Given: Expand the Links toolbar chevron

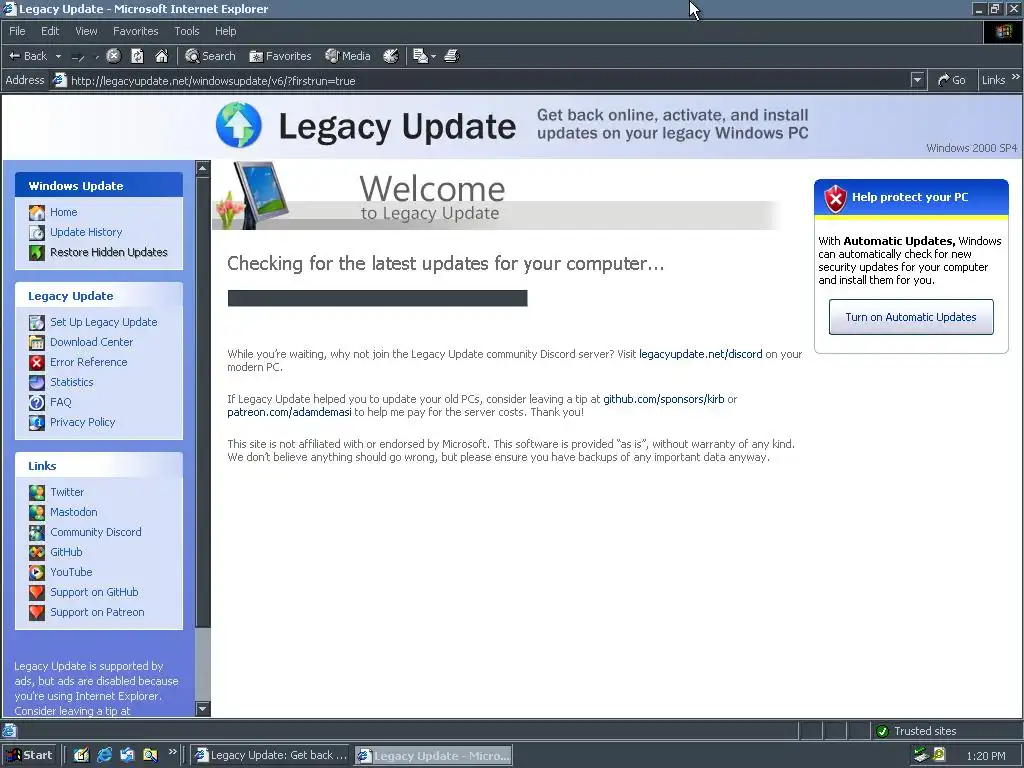Looking at the screenshot, I should coord(1016,77).
